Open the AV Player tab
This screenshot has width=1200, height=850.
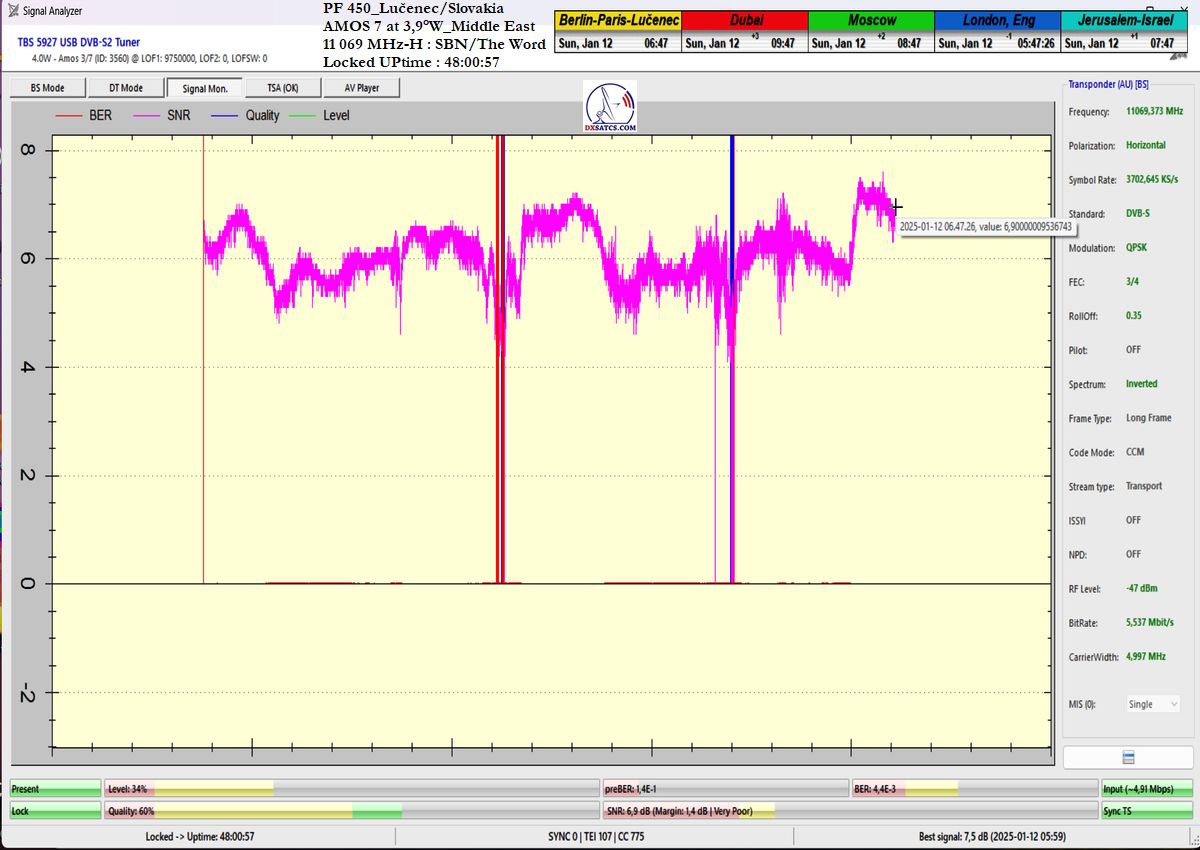point(361,88)
